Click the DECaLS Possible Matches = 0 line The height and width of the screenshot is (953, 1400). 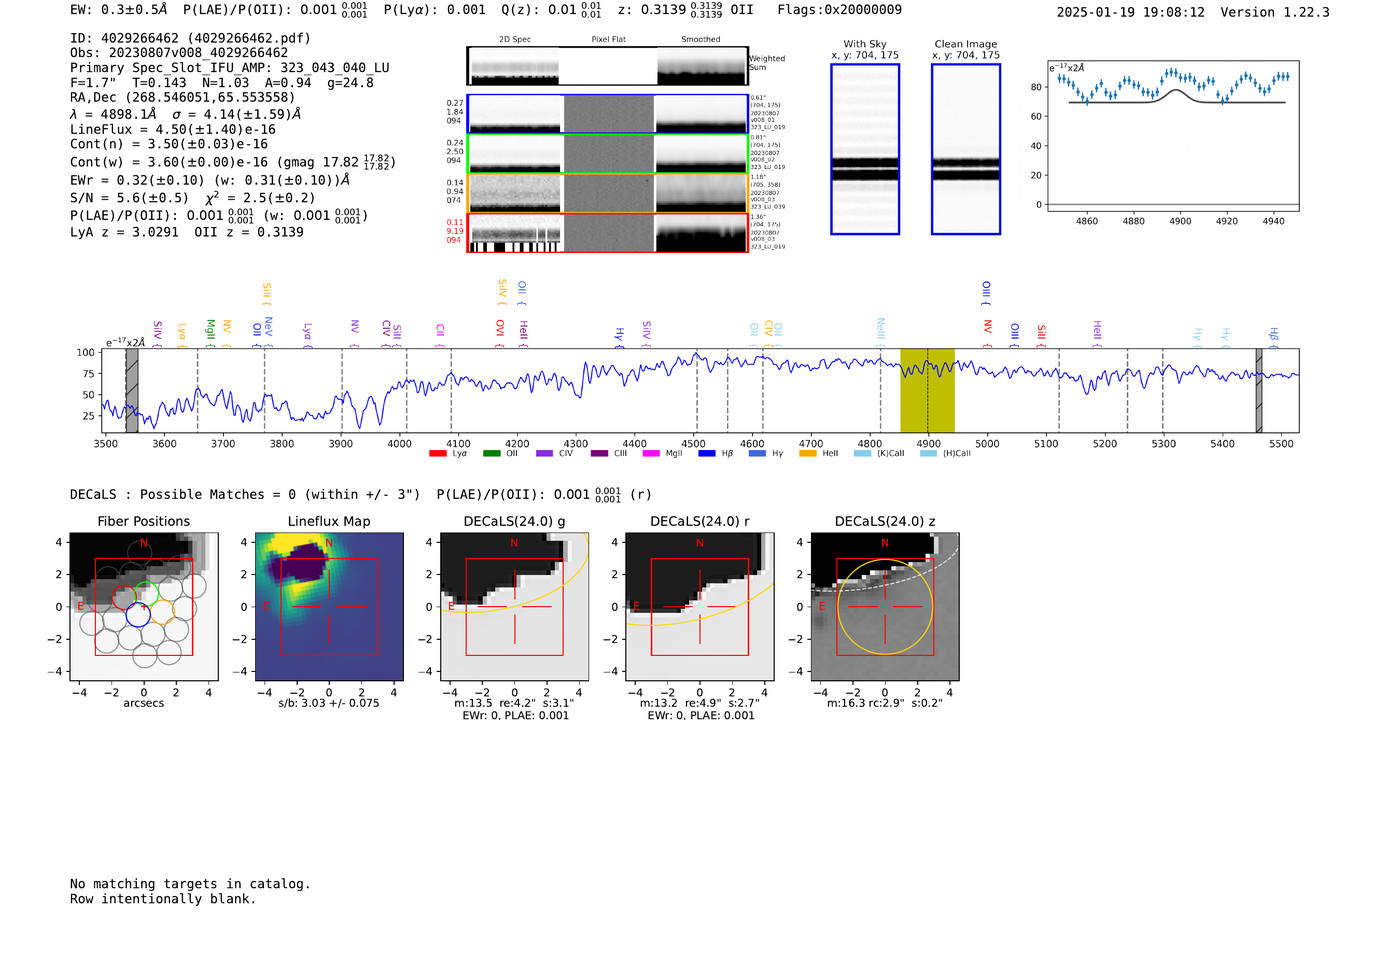(x=245, y=494)
